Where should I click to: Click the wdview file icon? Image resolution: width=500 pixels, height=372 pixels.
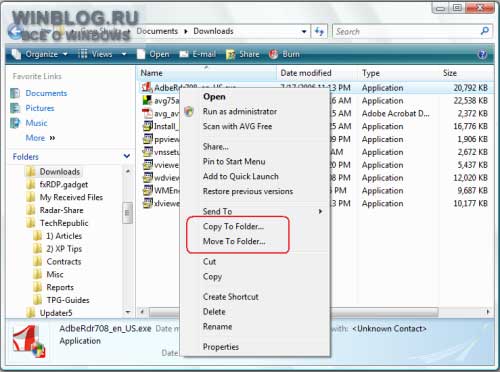point(147,177)
